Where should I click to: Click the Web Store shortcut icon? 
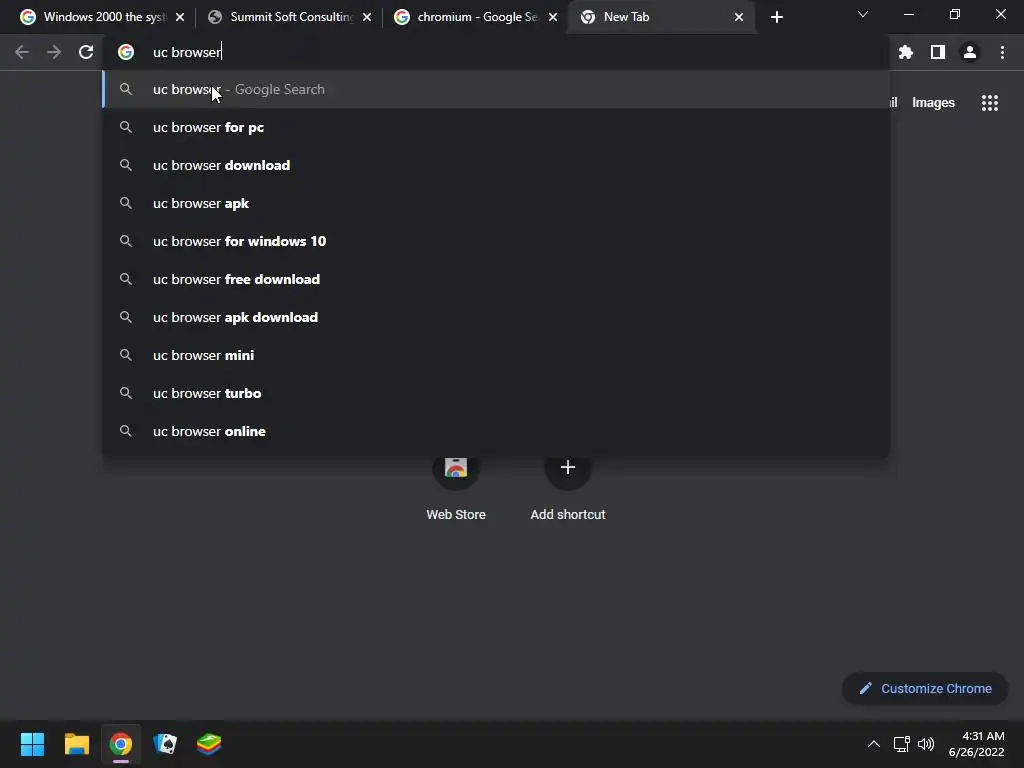(x=456, y=468)
